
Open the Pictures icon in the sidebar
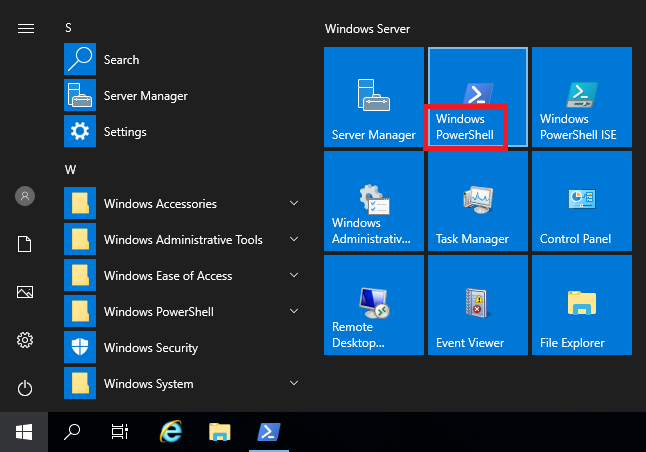point(25,292)
